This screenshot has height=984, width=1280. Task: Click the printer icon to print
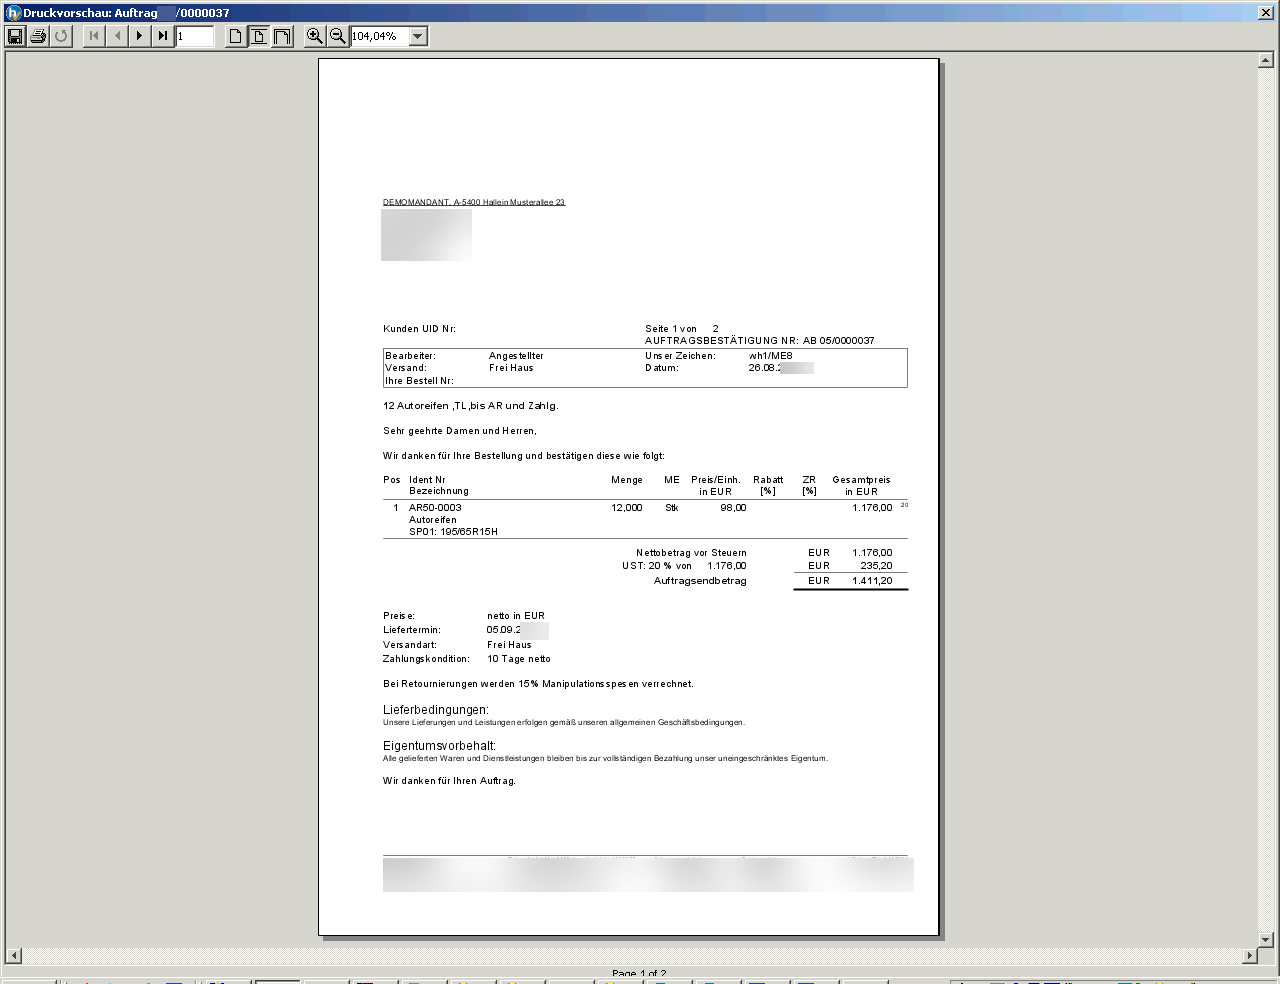tap(38, 36)
